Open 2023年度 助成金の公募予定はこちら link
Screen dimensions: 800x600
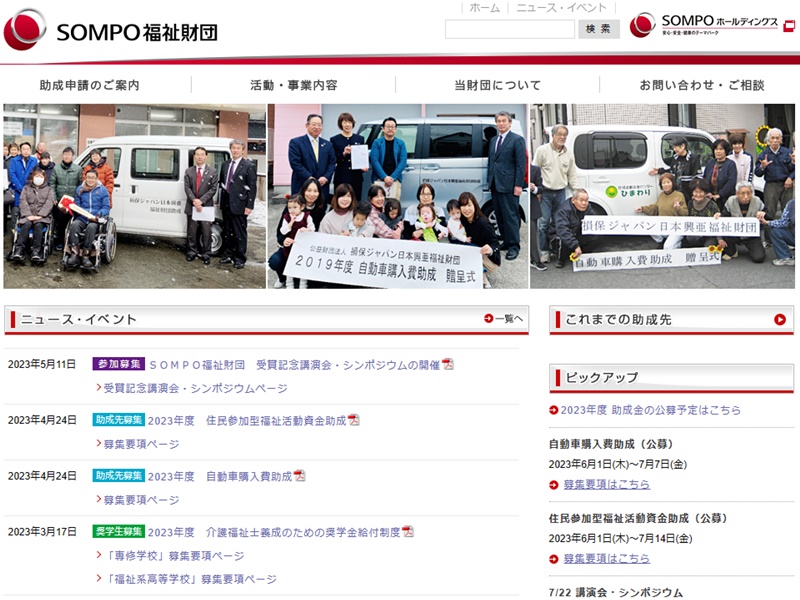[651, 410]
